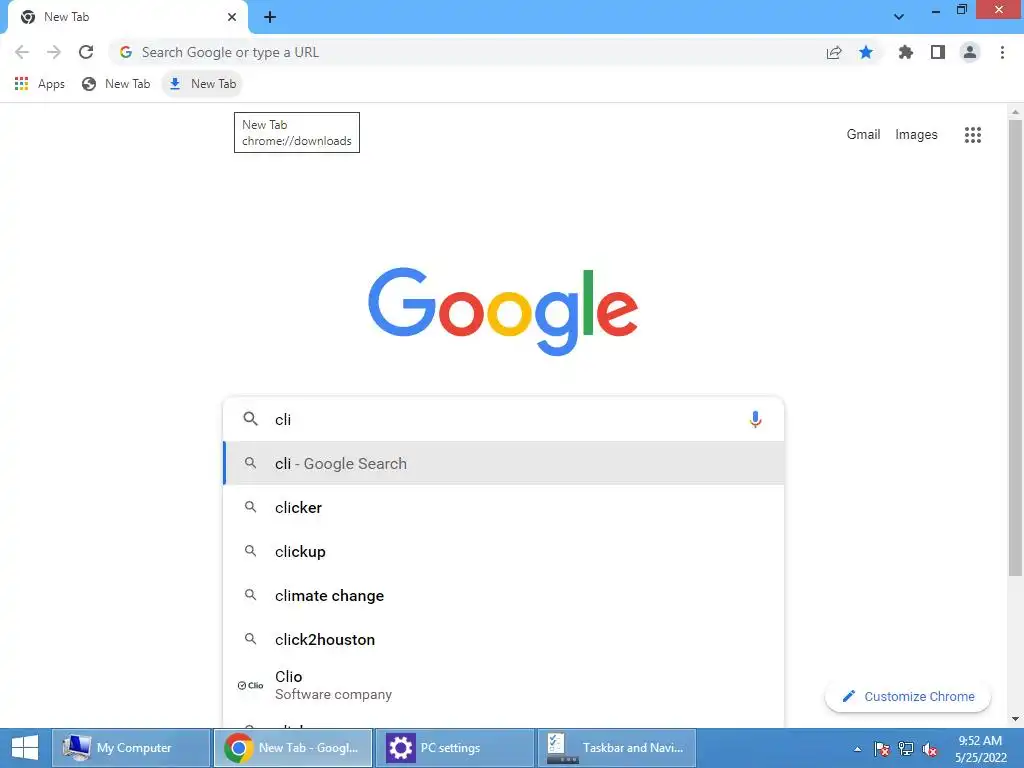Click scrollbar down arrow

pos(1015,719)
